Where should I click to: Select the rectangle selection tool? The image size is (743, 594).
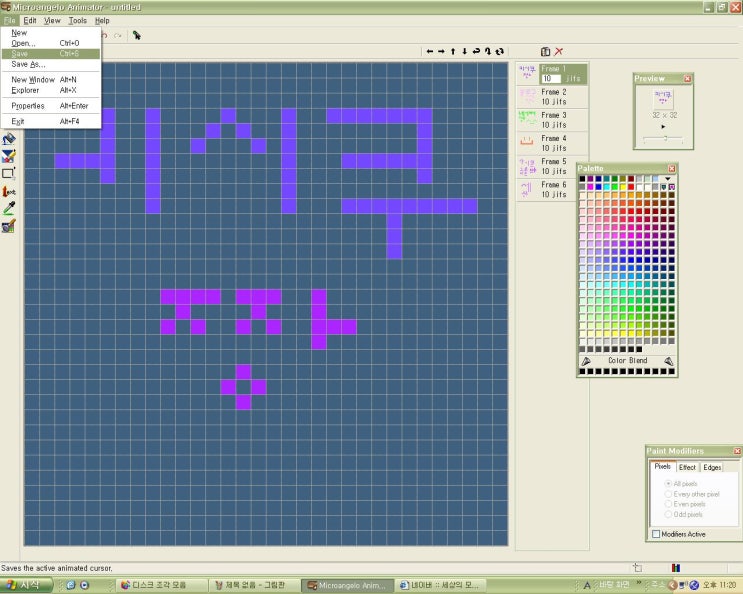(x=9, y=173)
